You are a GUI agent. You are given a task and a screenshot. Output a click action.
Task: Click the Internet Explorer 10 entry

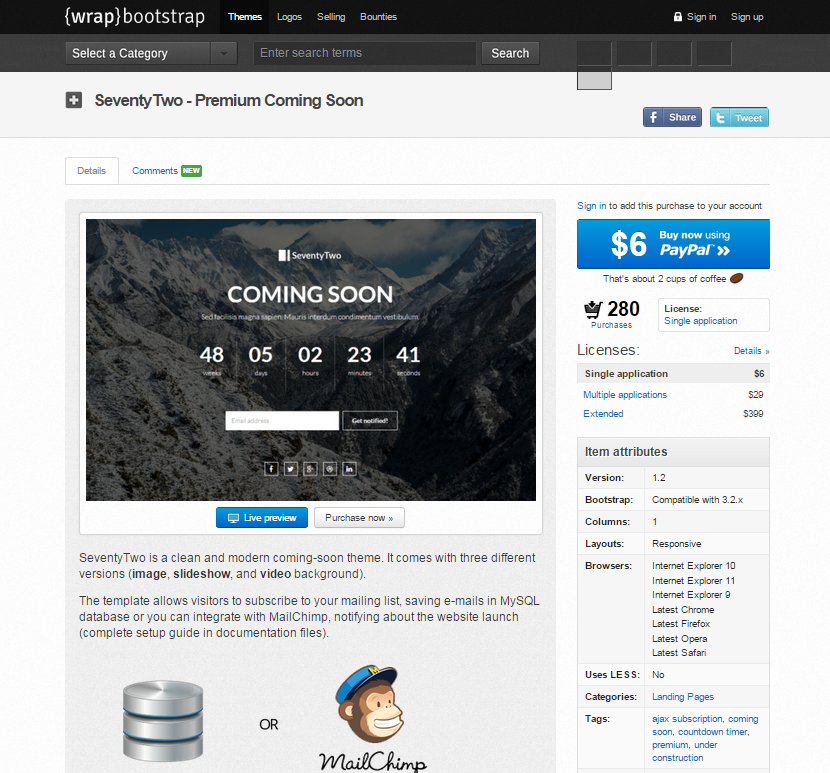click(x=693, y=565)
